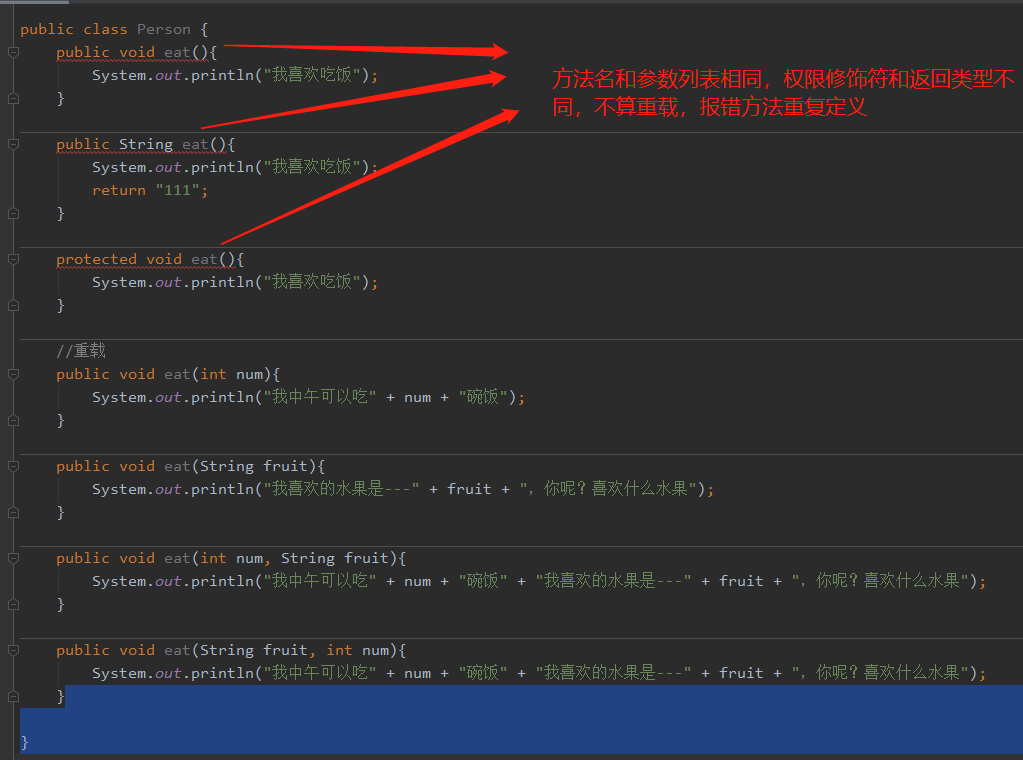Screen dimensions: 1023x760
Task: Click end fold marker of public String eat()
Action: click(x=13, y=213)
